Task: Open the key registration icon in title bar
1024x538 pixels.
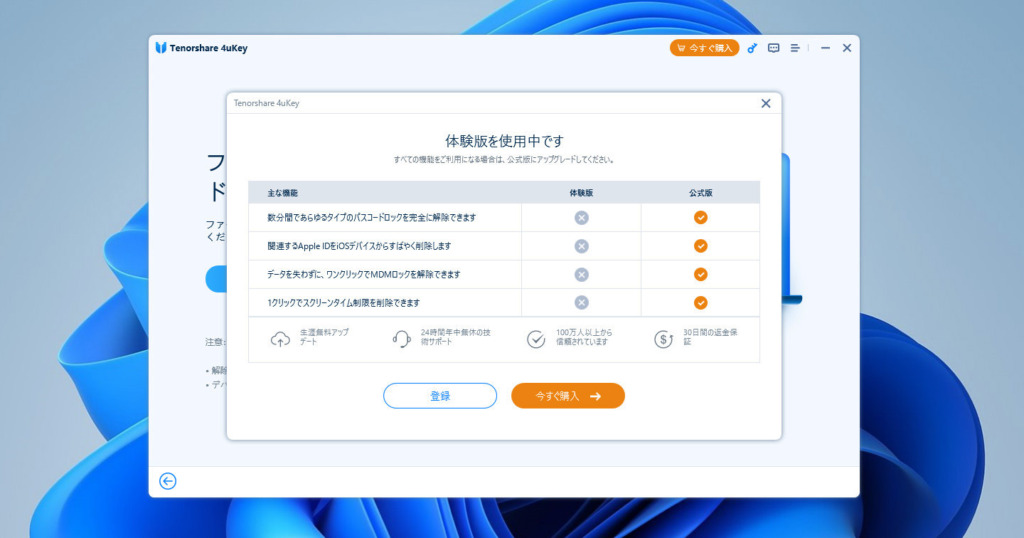Action: 752,48
